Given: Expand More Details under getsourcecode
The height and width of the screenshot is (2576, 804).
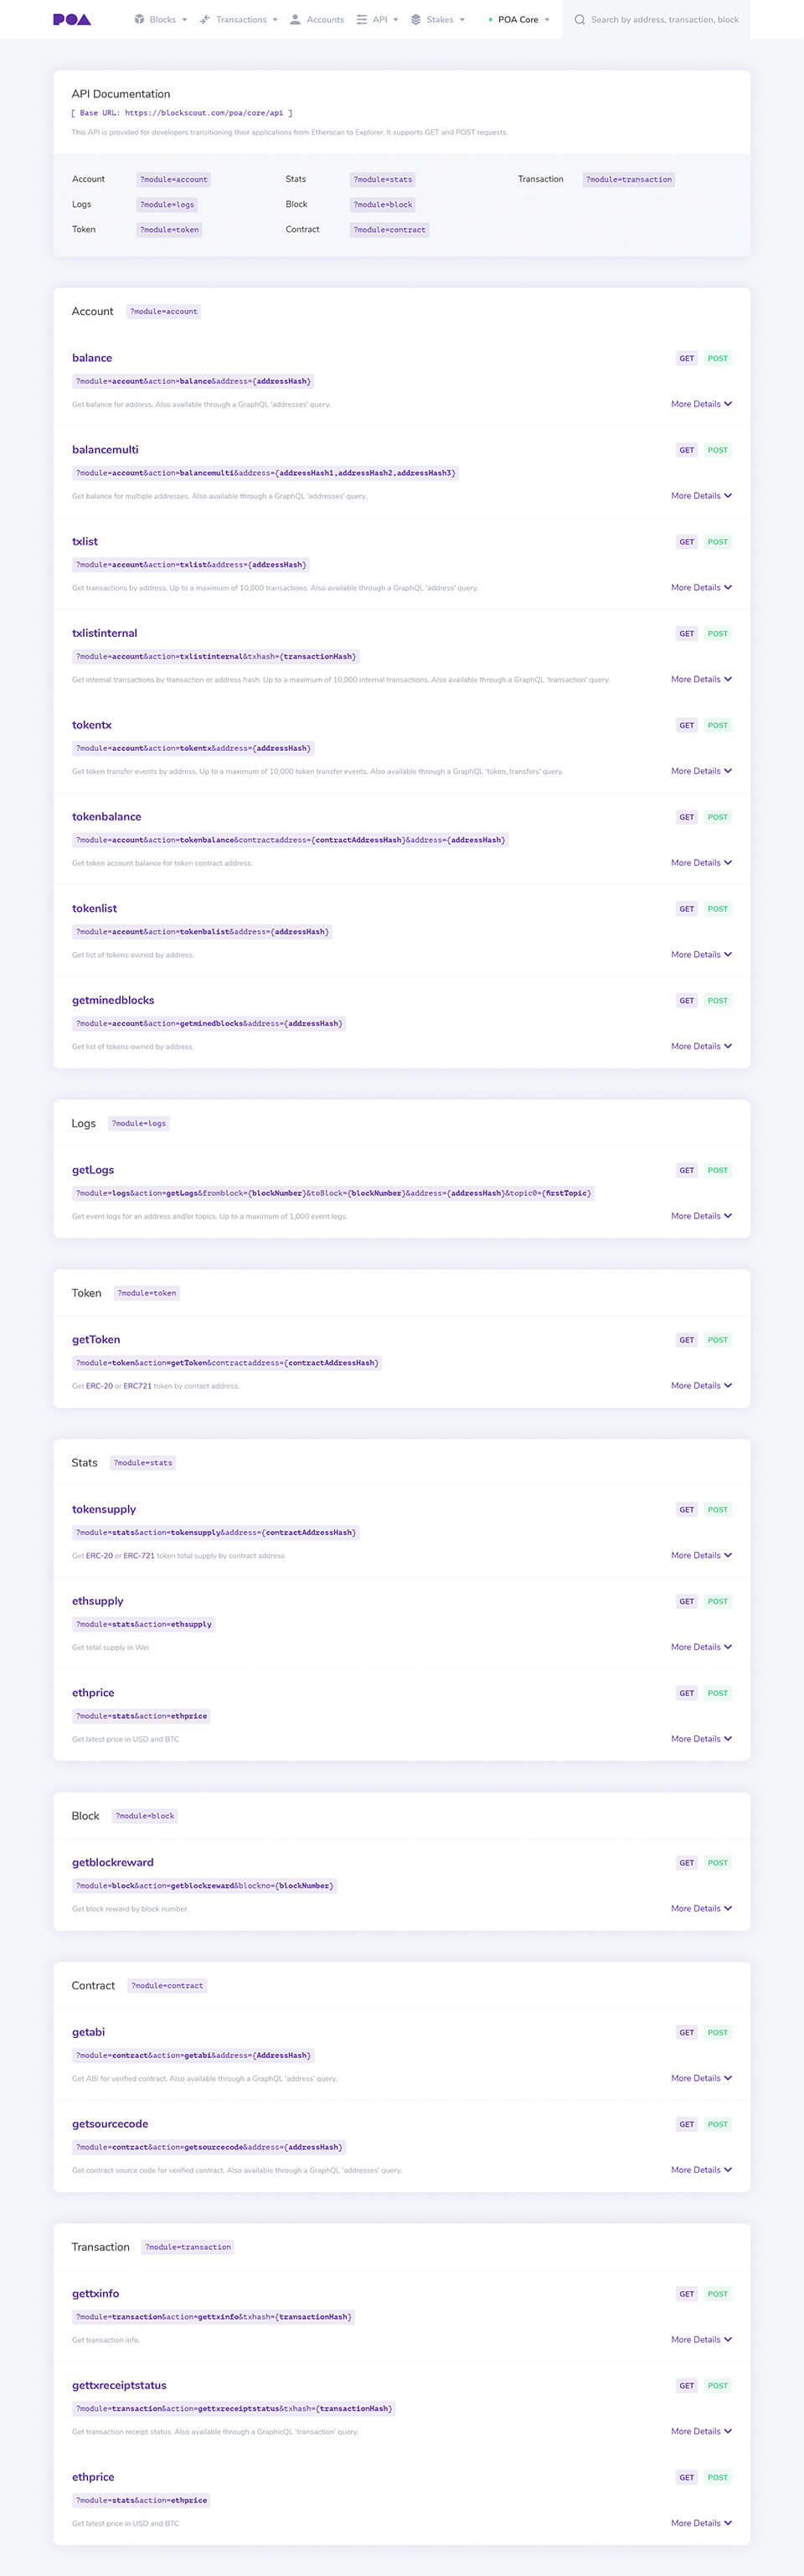Looking at the screenshot, I should [701, 2170].
